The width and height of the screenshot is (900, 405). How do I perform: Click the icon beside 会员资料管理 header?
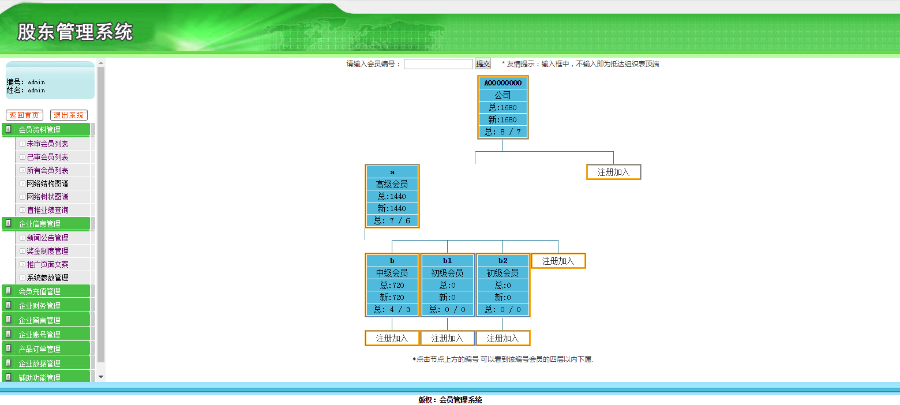tap(8, 130)
